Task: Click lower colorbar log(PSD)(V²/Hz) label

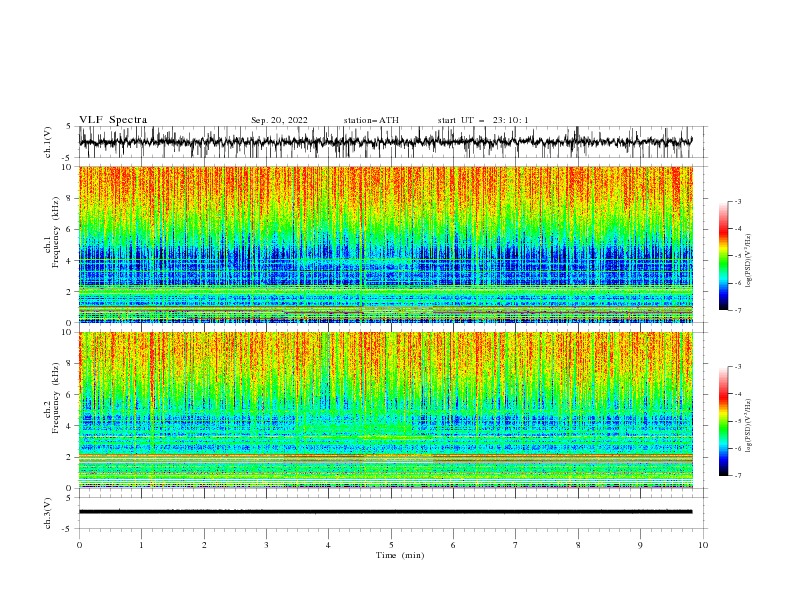Action: click(x=749, y=426)
